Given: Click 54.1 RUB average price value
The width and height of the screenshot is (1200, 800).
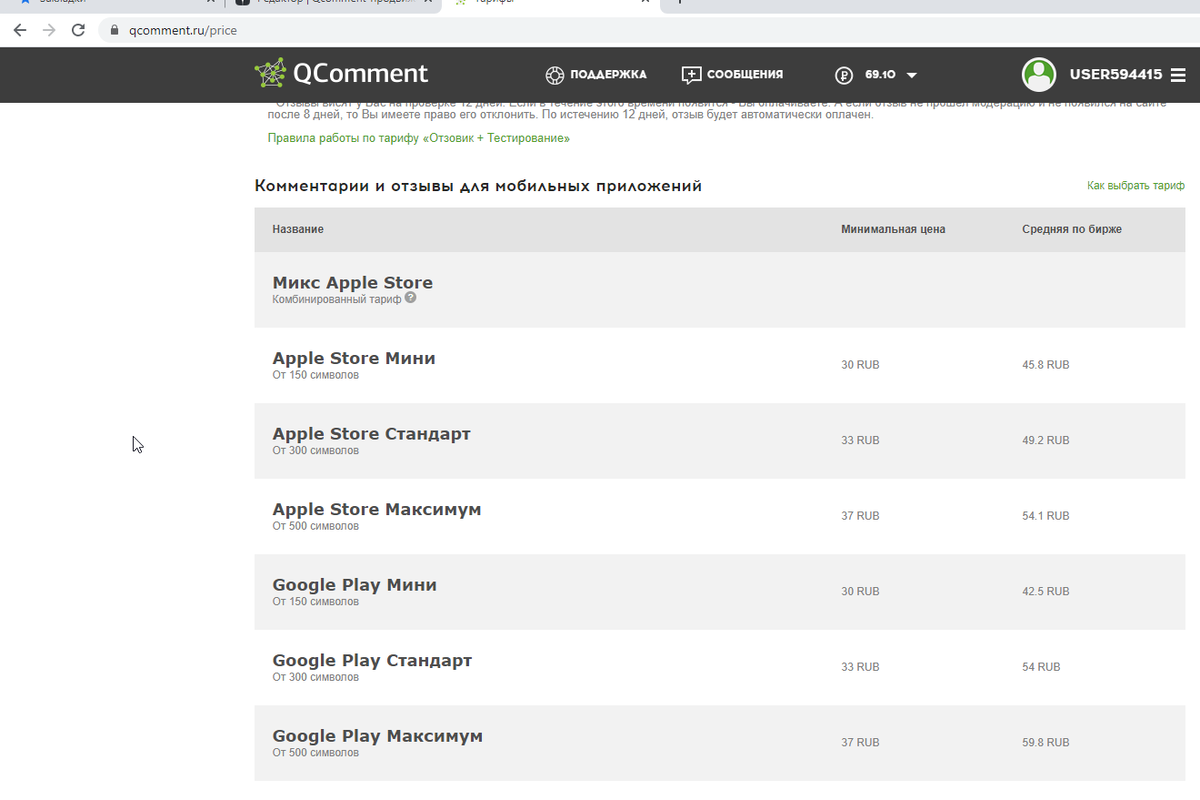Looking at the screenshot, I should click(x=1046, y=516).
